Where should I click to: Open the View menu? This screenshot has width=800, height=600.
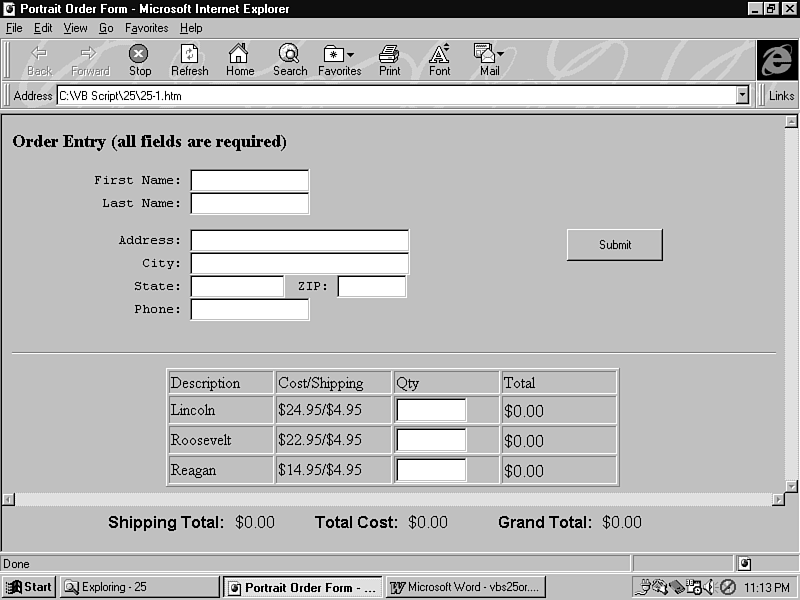pyautogui.click(x=76, y=28)
